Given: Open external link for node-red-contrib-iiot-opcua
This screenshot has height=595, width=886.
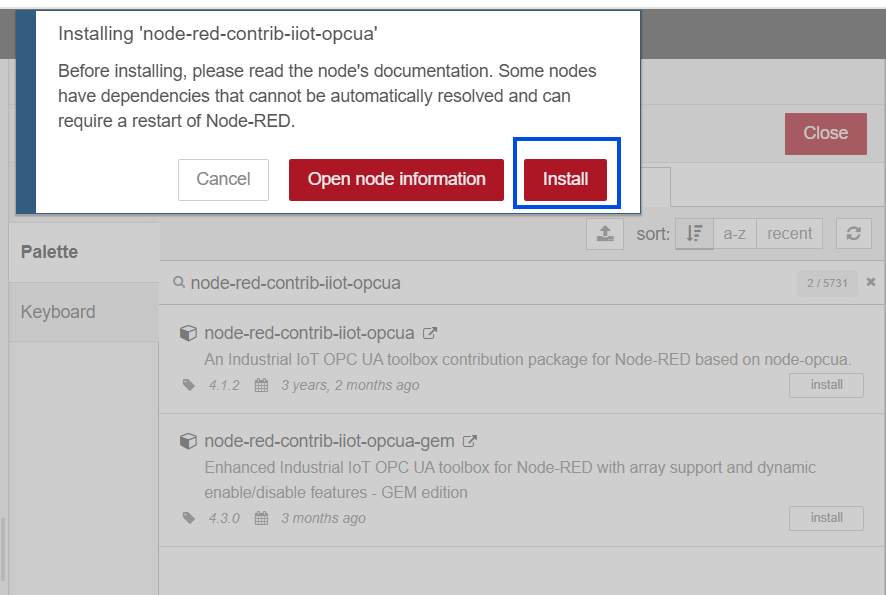Looking at the screenshot, I should tap(430, 333).
